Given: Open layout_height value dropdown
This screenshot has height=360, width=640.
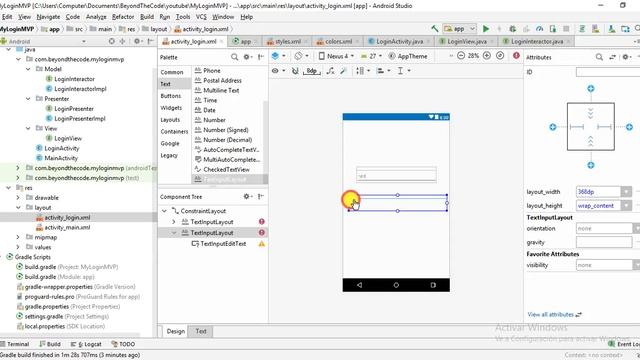Looking at the screenshot, I should (626, 205).
